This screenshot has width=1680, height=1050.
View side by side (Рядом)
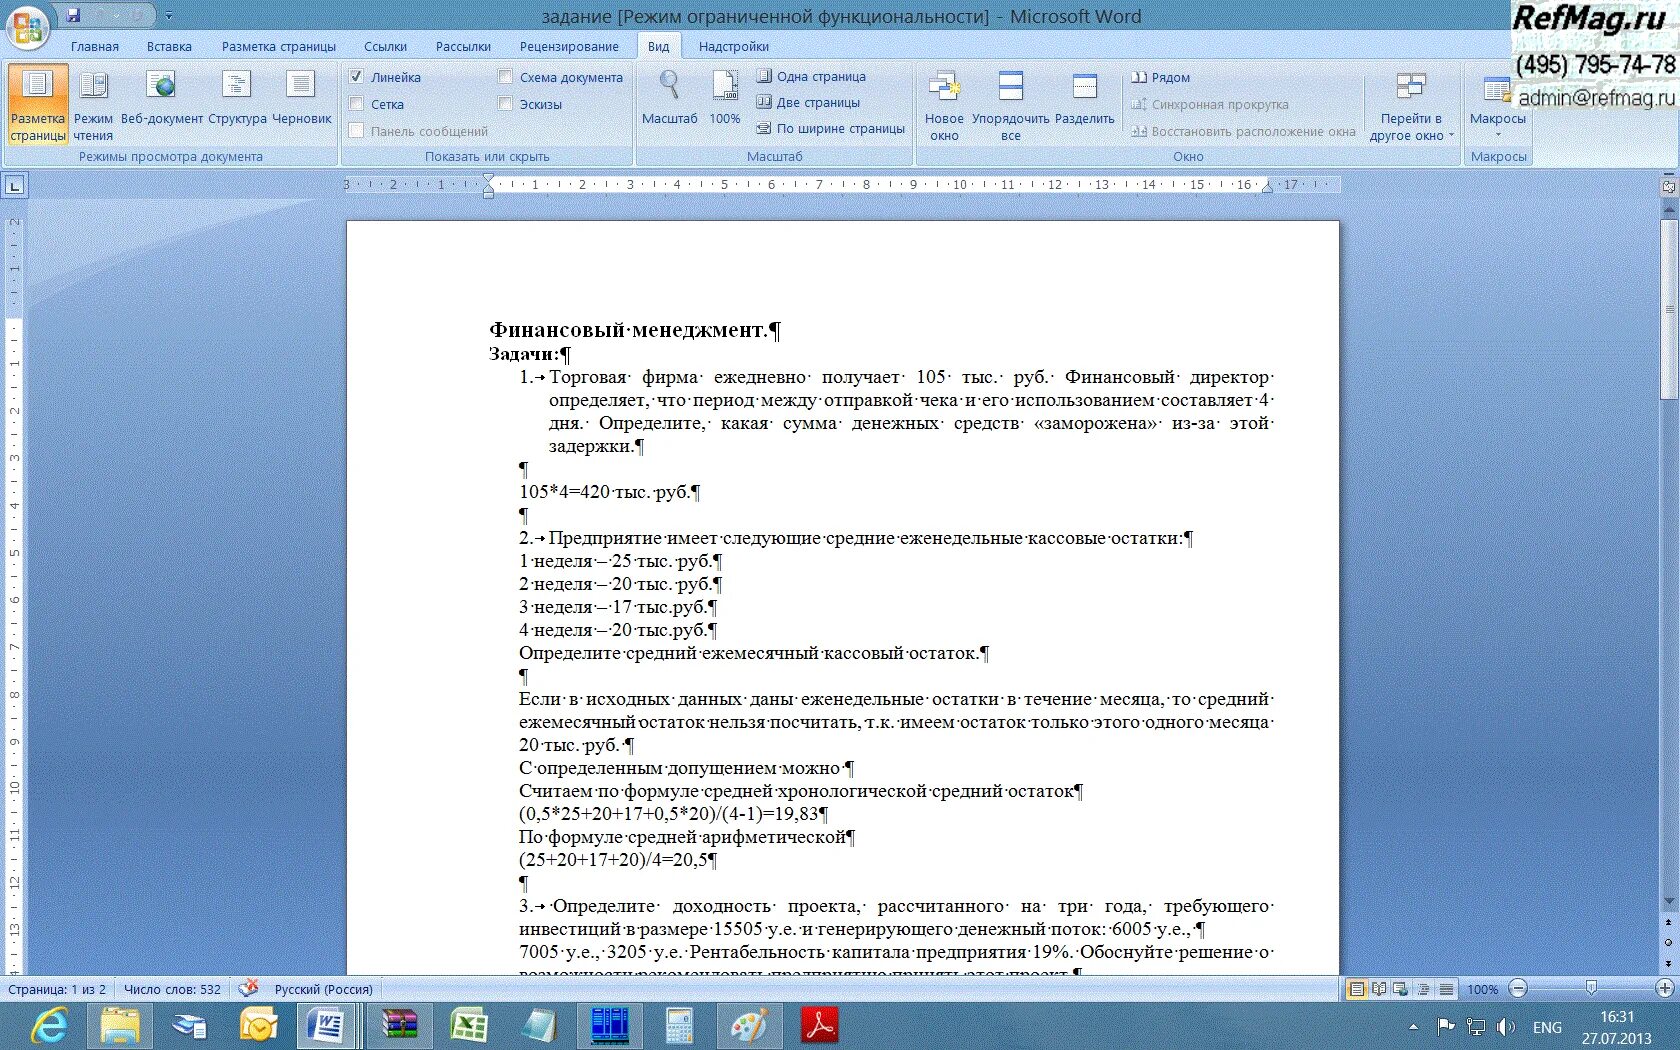click(1161, 77)
